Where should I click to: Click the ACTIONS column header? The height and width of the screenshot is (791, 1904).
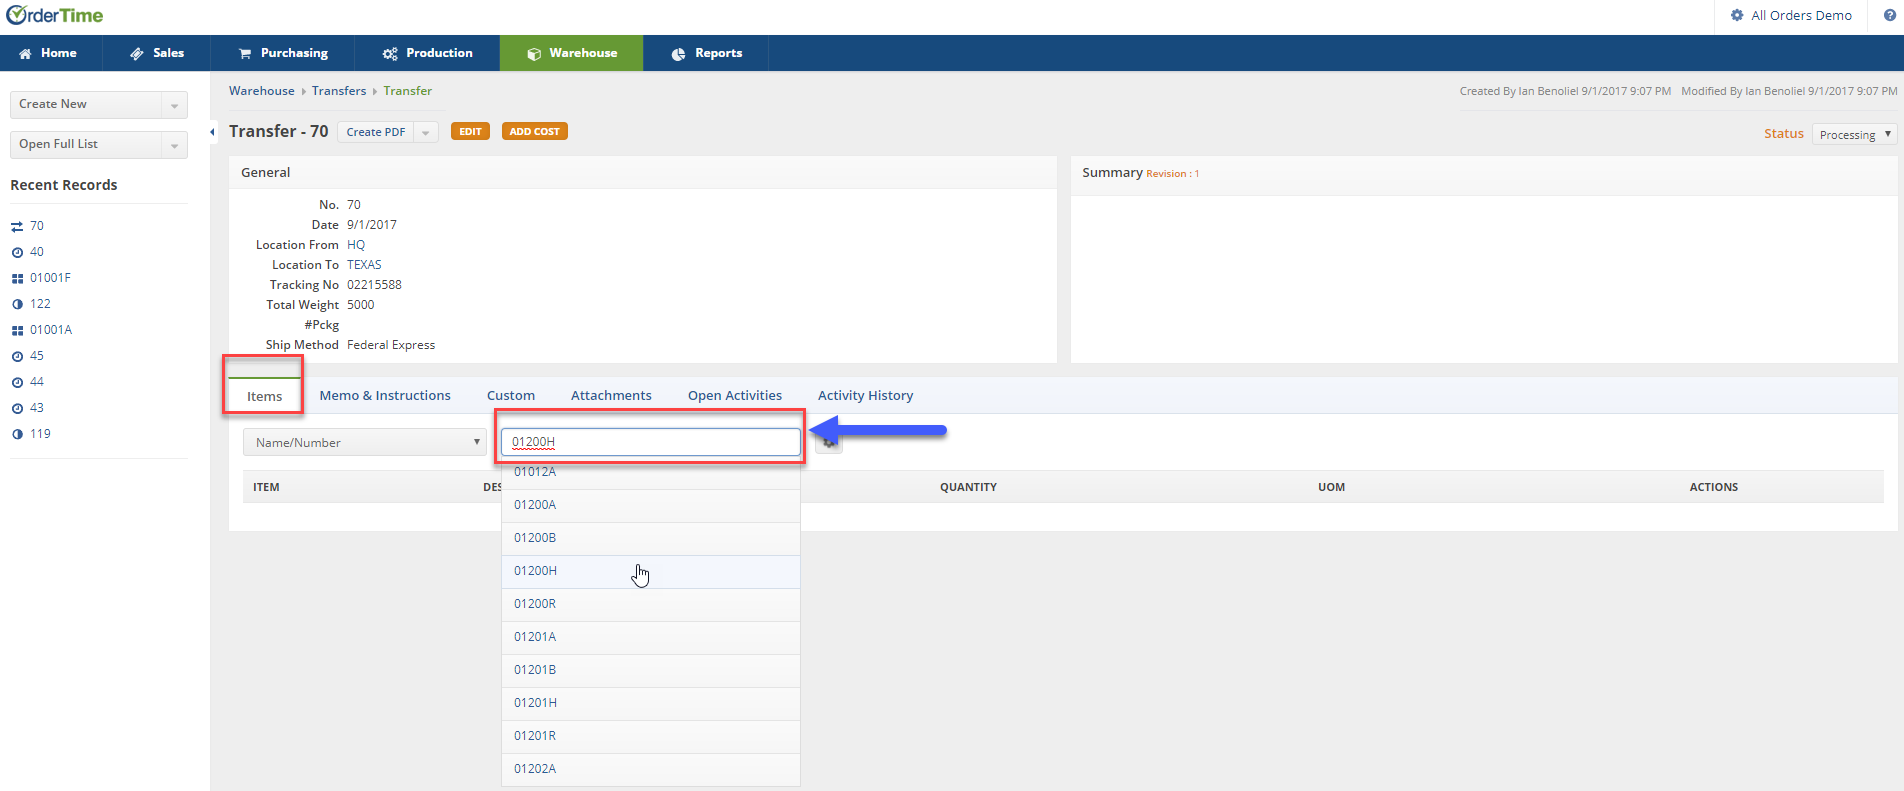click(1713, 488)
